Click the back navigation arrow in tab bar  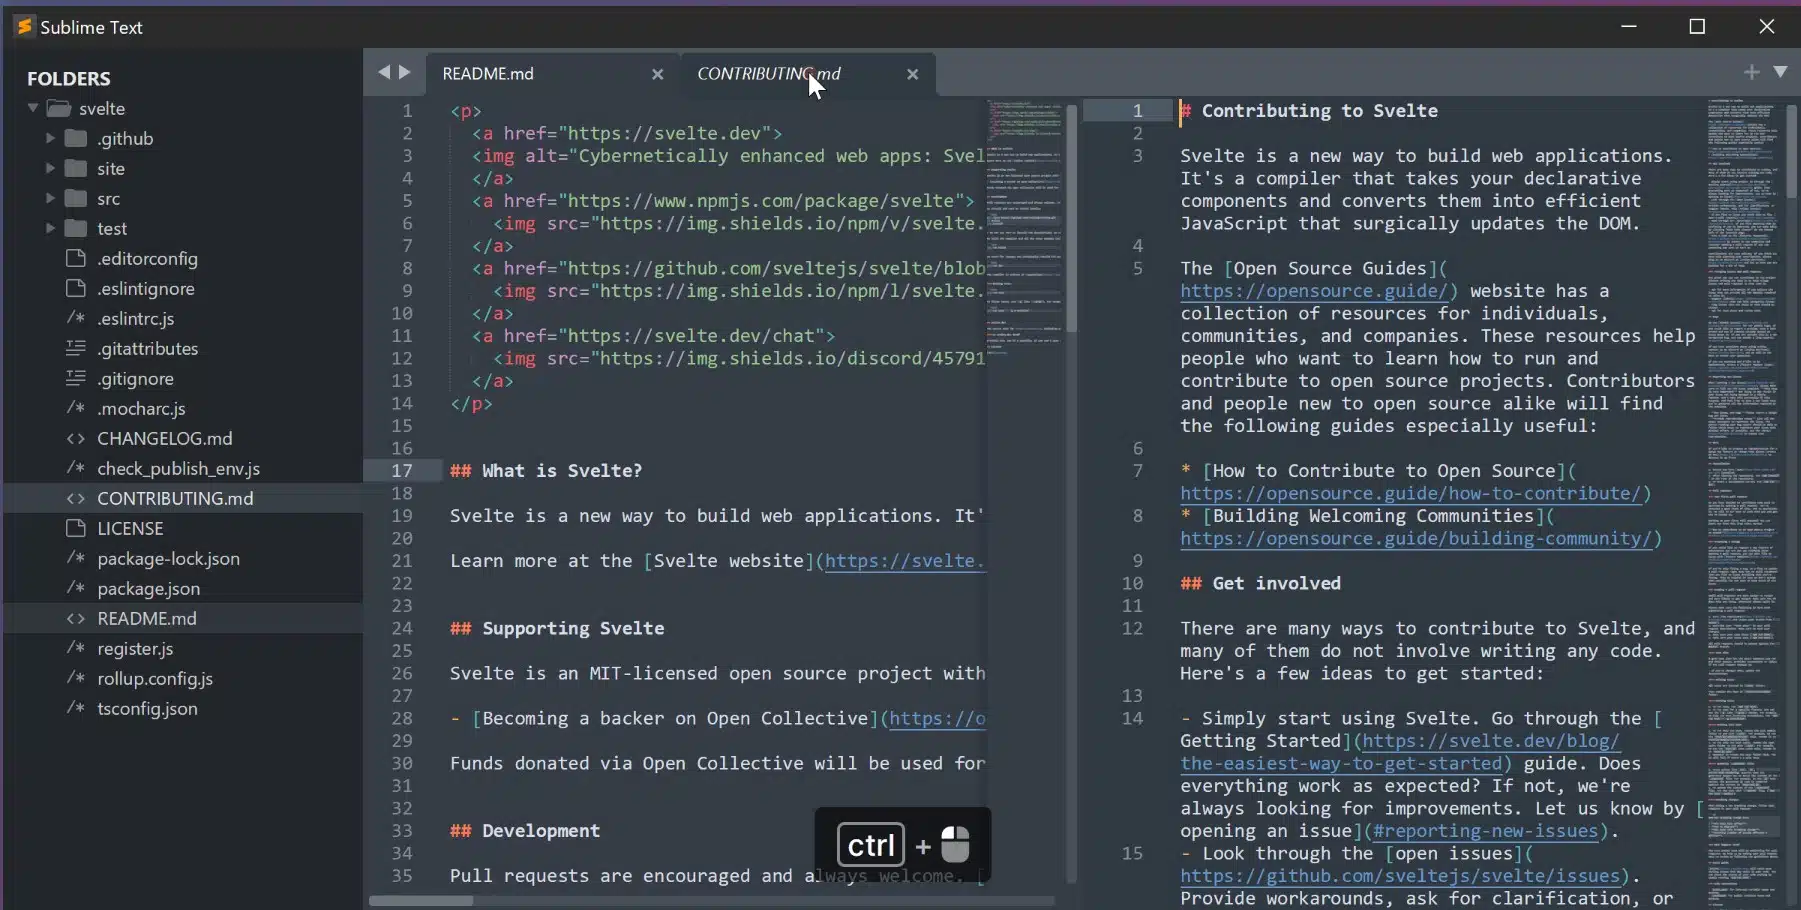click(383, 72)
